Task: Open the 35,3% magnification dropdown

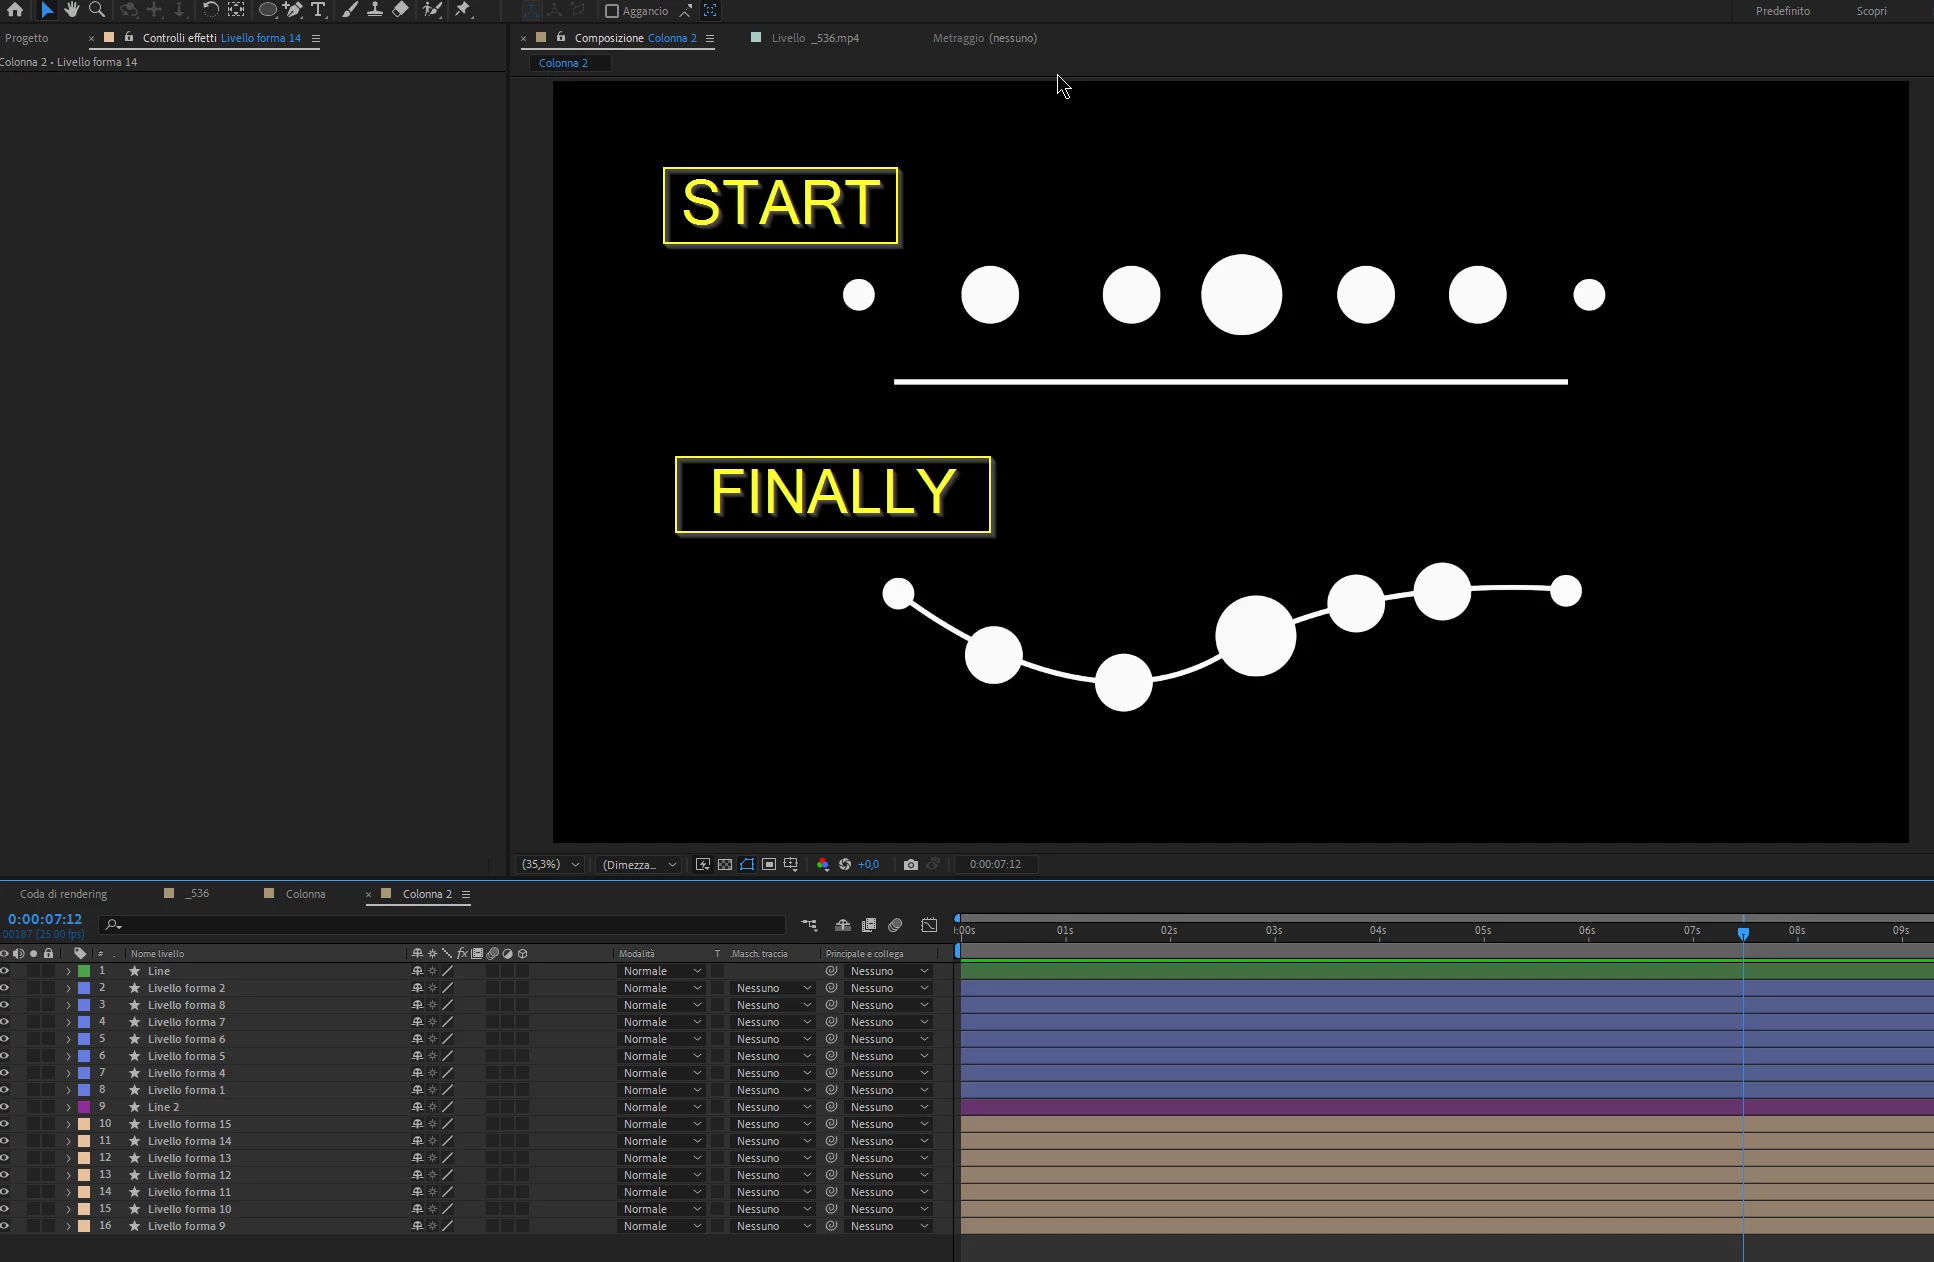Action: point(550,864)
